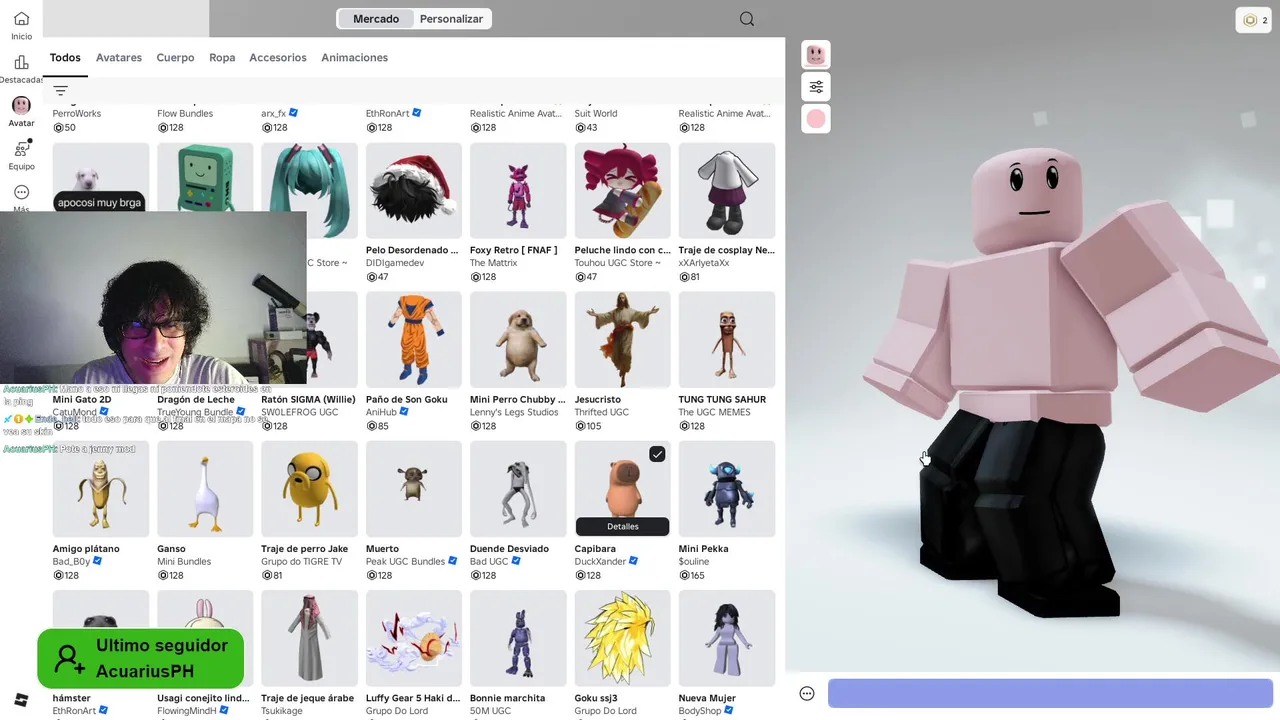
Task: Open the Foxy Retro FNAF item thumbnail
Action: [518, 191]
